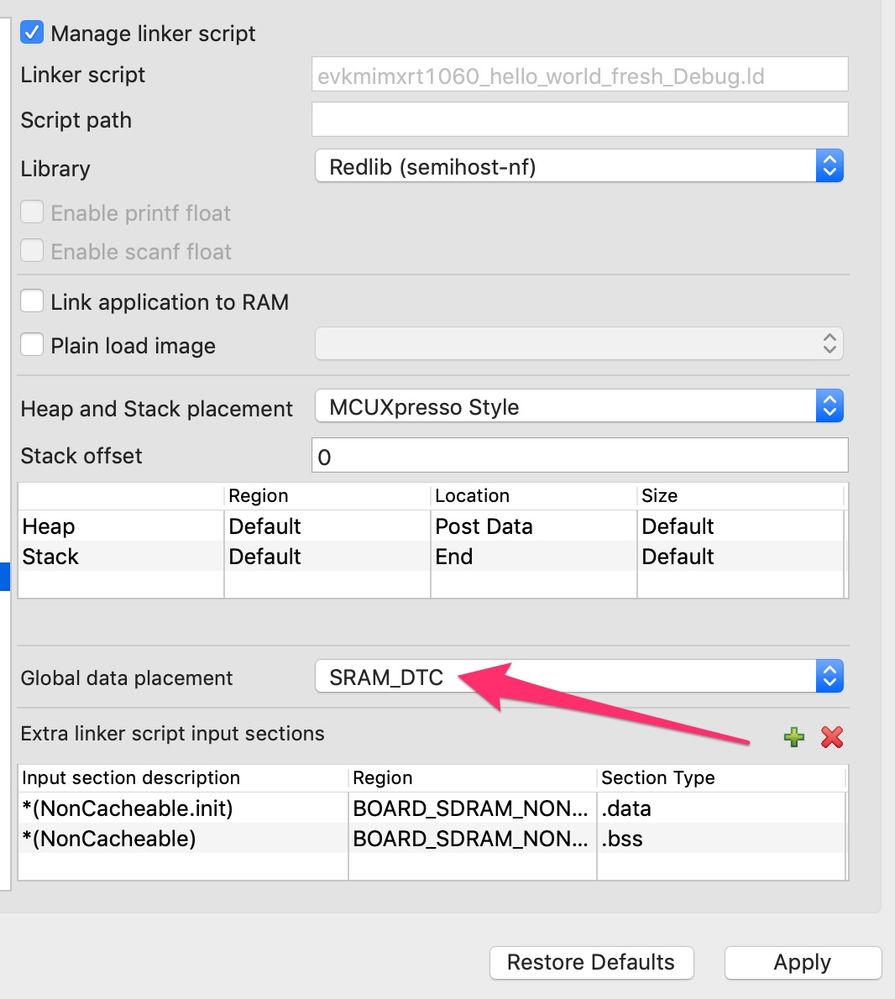895x999 pixels.
Task: Click the Linker script name field
Action: (x=580, y=75)
